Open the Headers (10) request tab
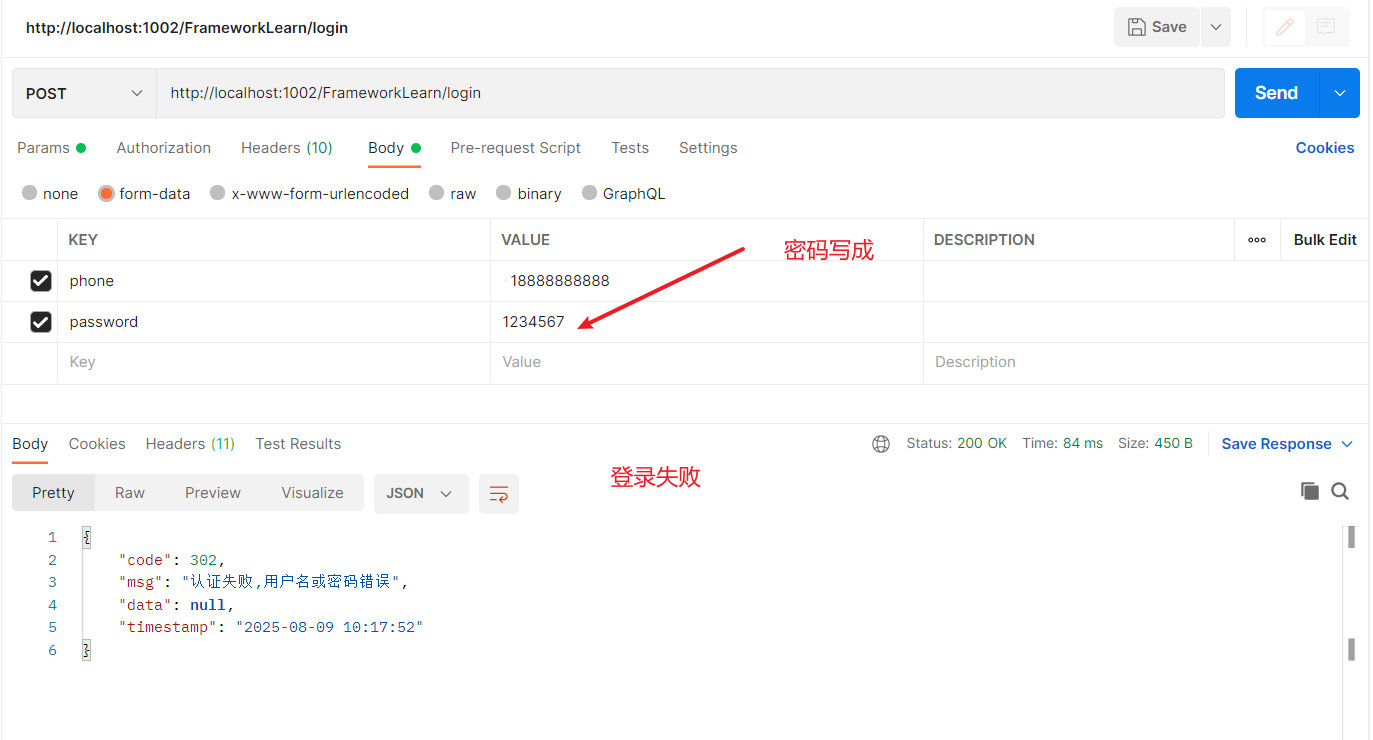 click(x=287, y=148)
